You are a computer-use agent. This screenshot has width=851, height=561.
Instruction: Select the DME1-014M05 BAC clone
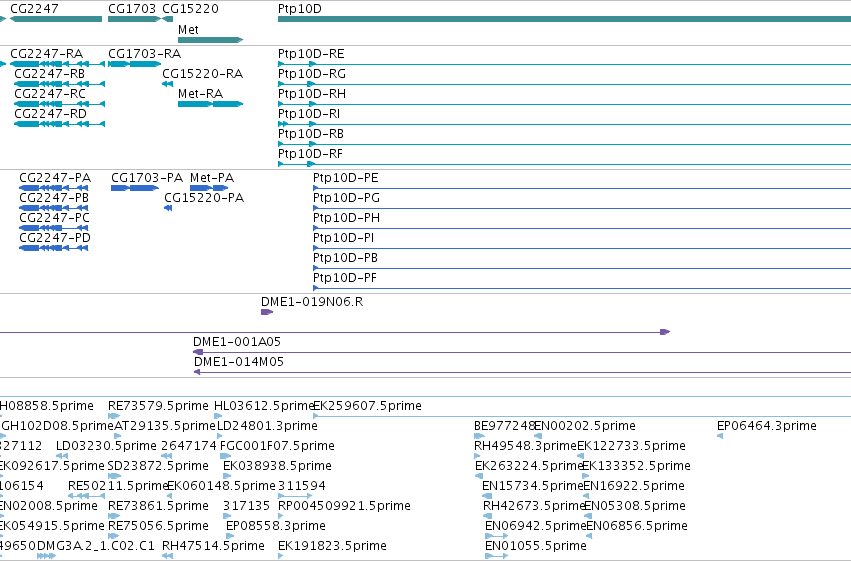click(523, 372)
